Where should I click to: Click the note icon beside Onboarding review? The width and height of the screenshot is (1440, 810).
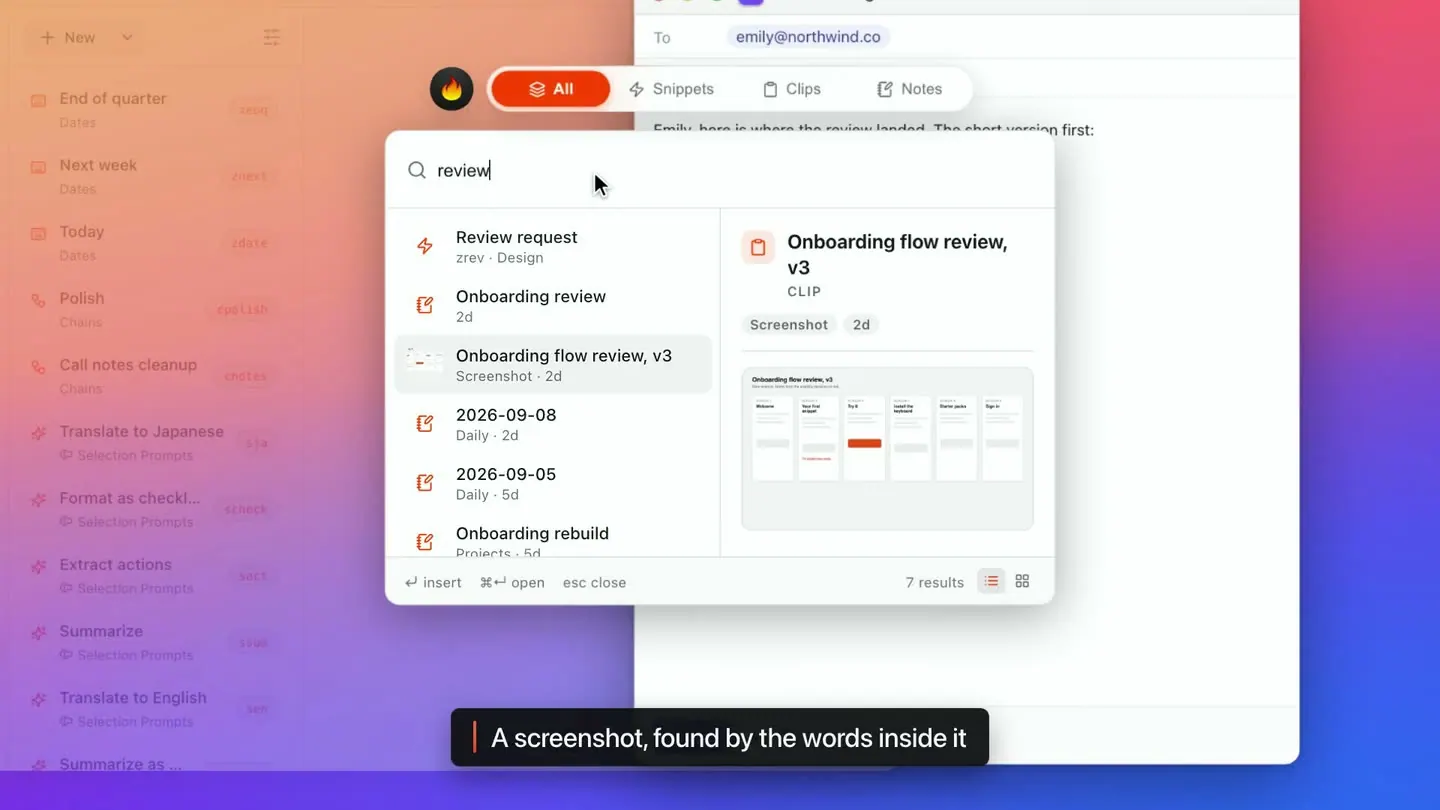tap(425, 305)
